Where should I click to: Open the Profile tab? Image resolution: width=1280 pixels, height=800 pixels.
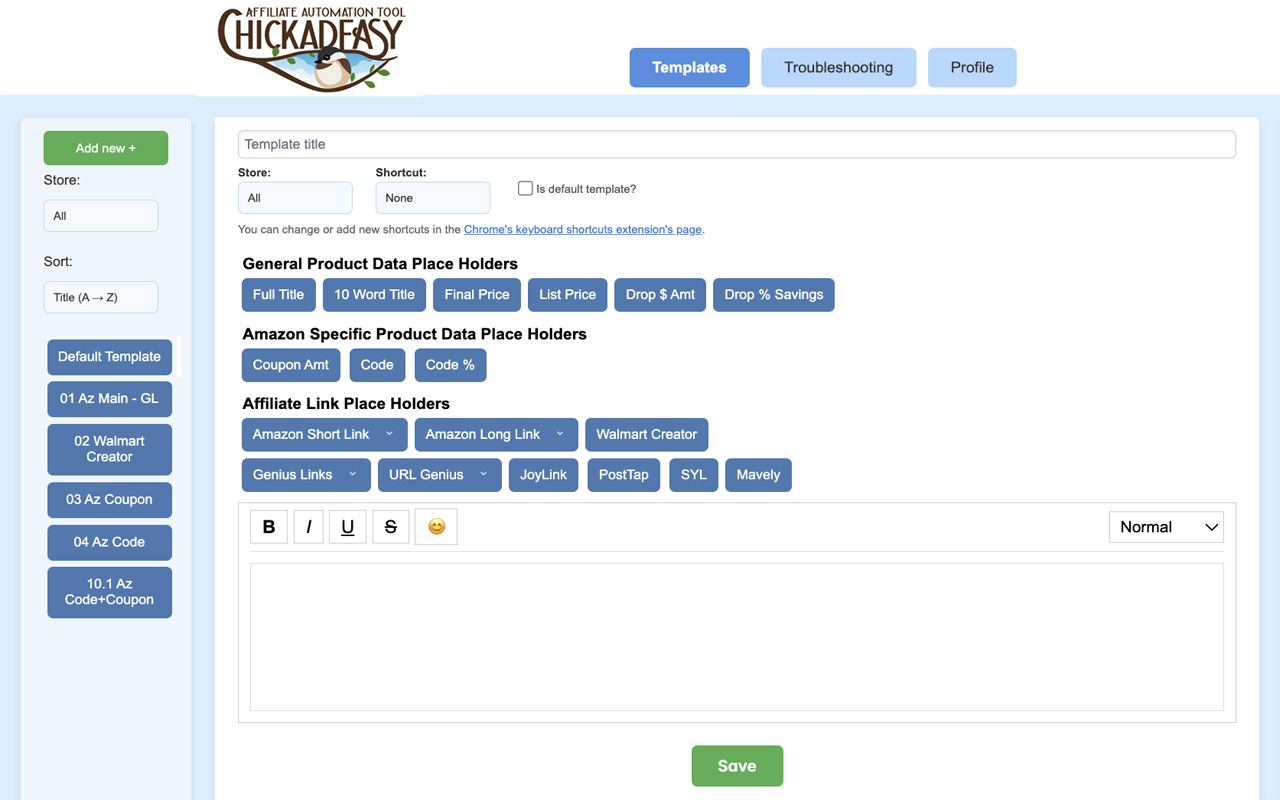pos(971,67)
